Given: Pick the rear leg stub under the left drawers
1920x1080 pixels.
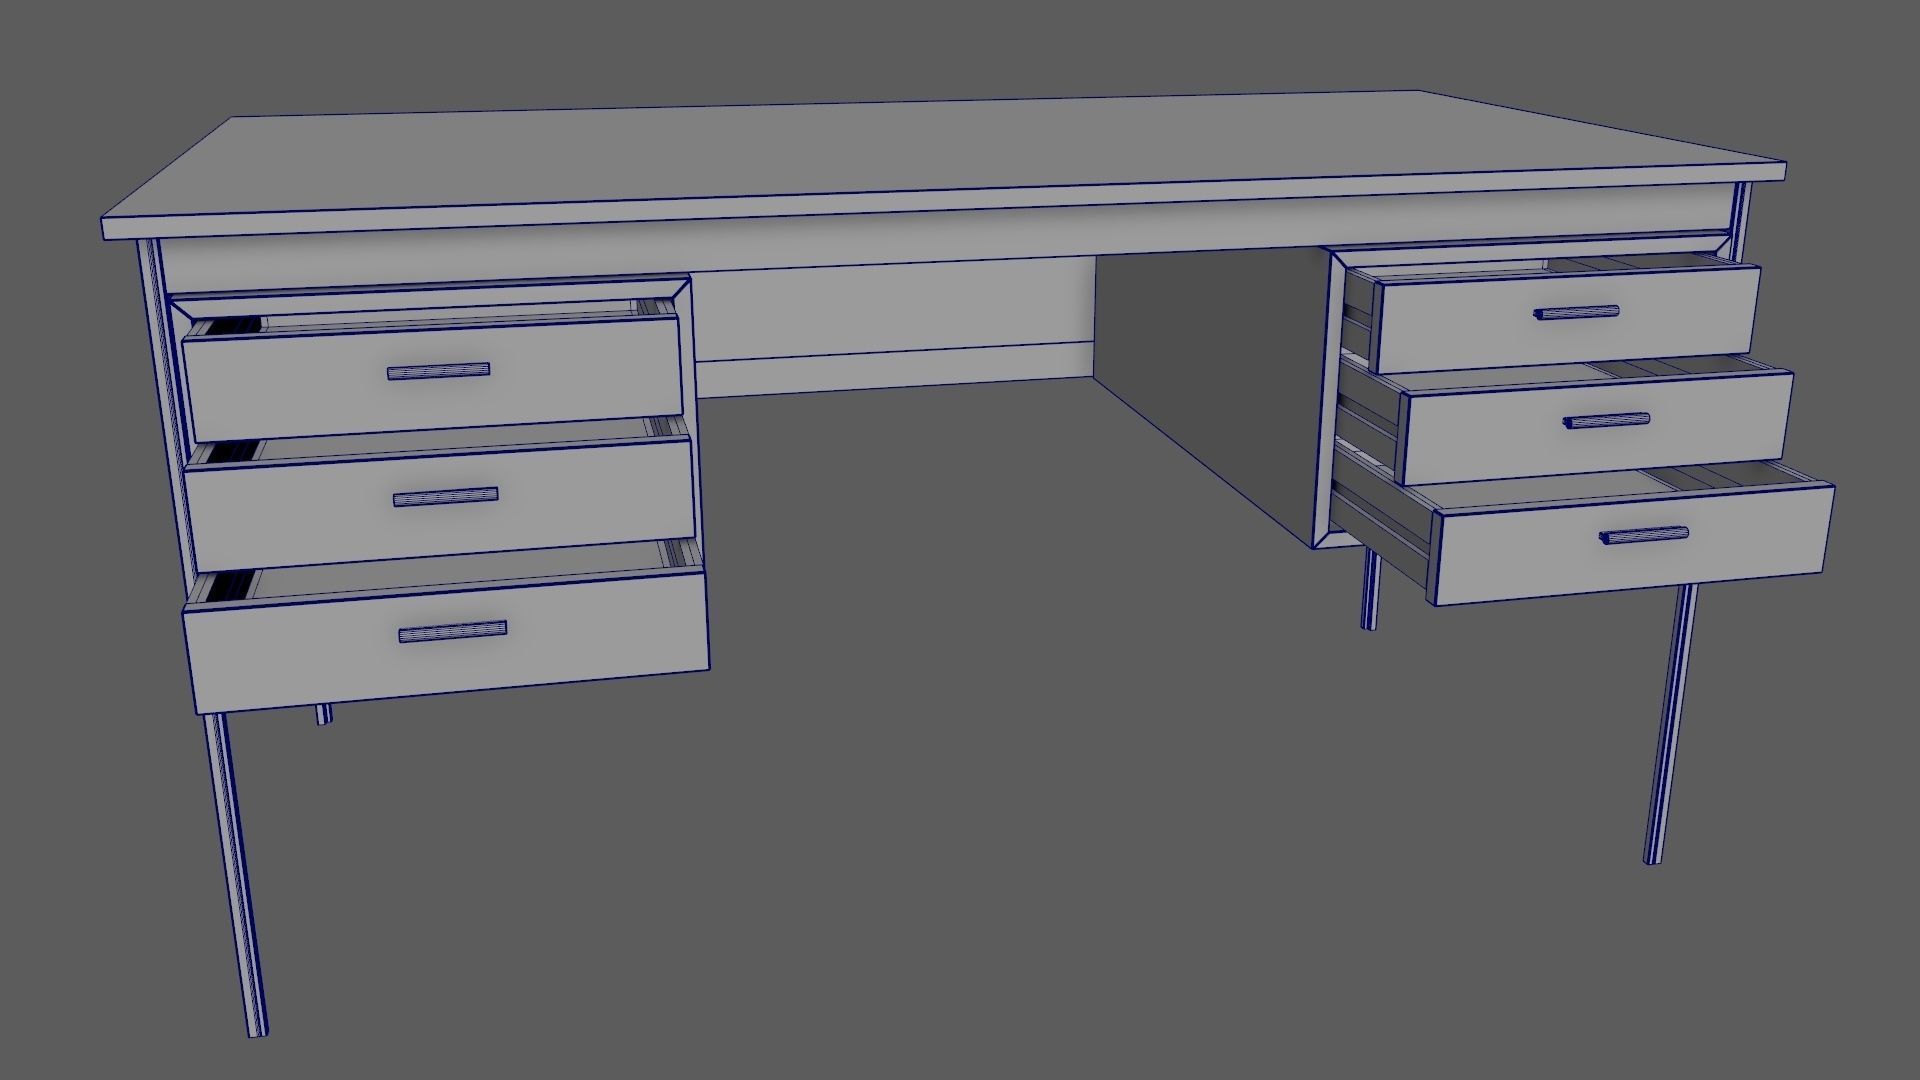Looking at the screenshot, I should (x=322, y=714).
